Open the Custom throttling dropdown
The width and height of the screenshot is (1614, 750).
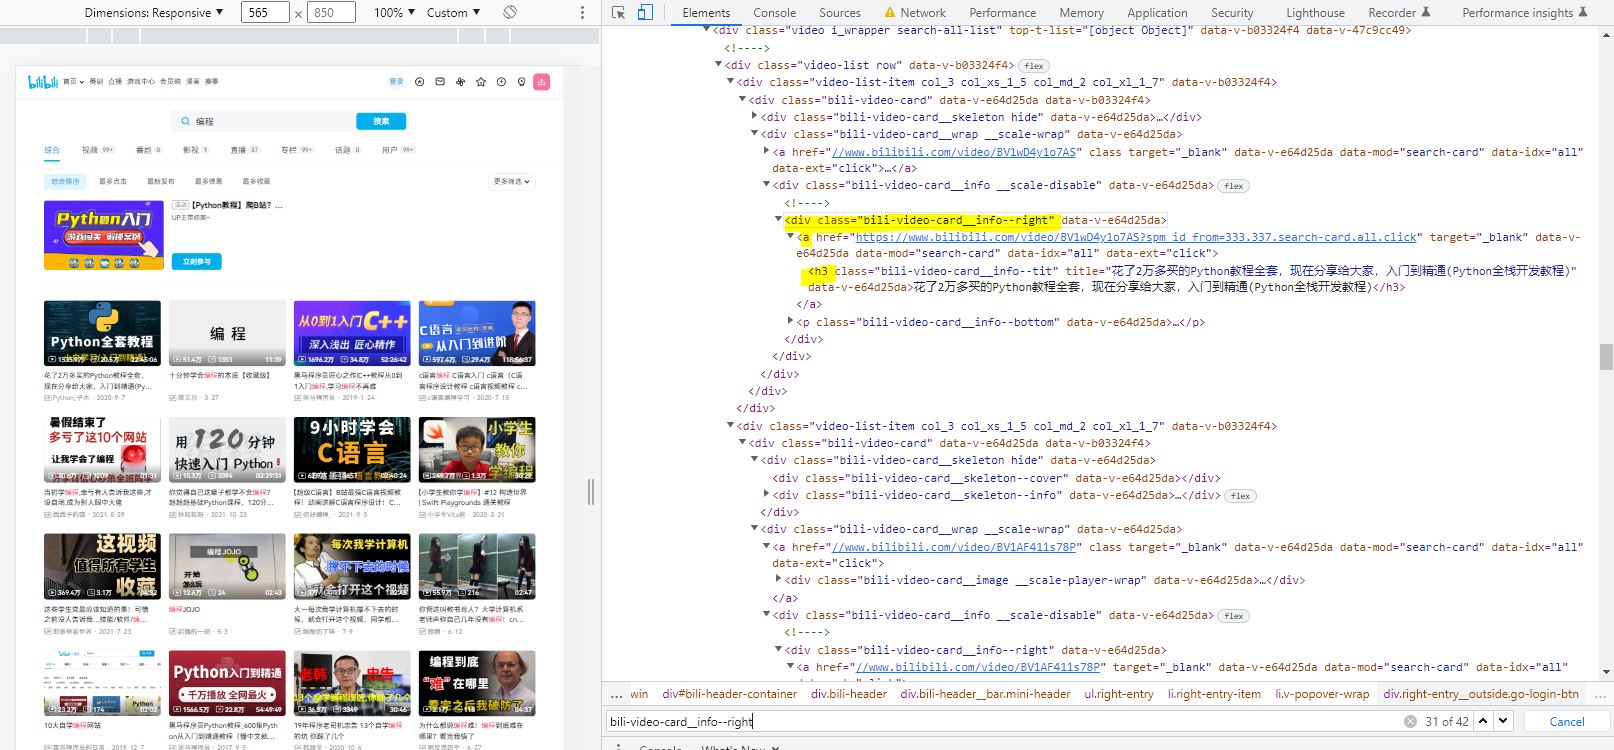pos(453,13)
